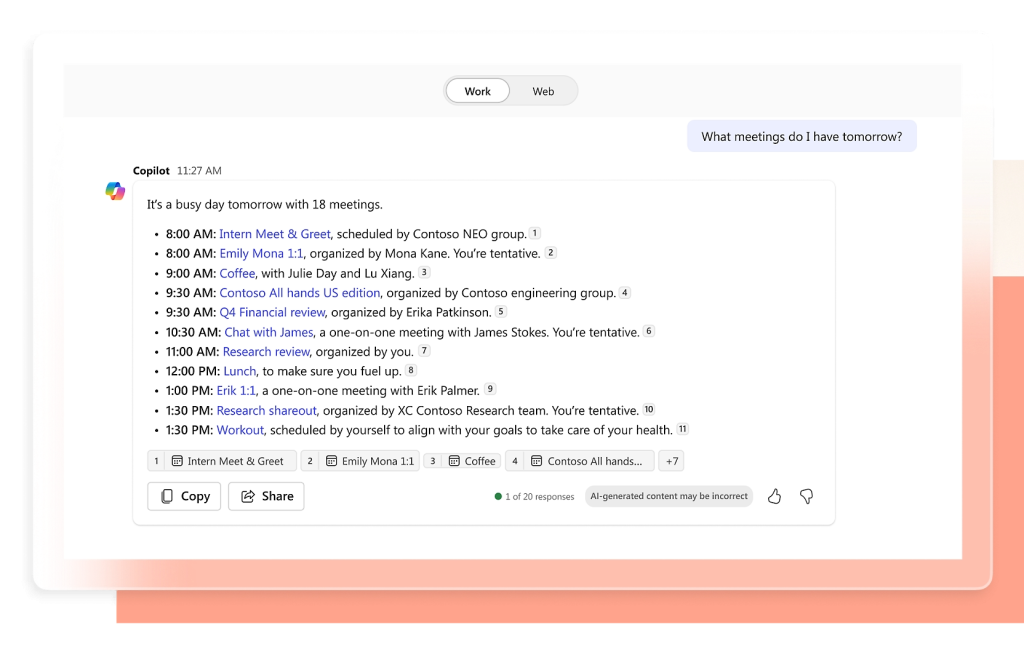Click citation marker 4 after engineering group
1024x657 pixels.
point(625,292)
